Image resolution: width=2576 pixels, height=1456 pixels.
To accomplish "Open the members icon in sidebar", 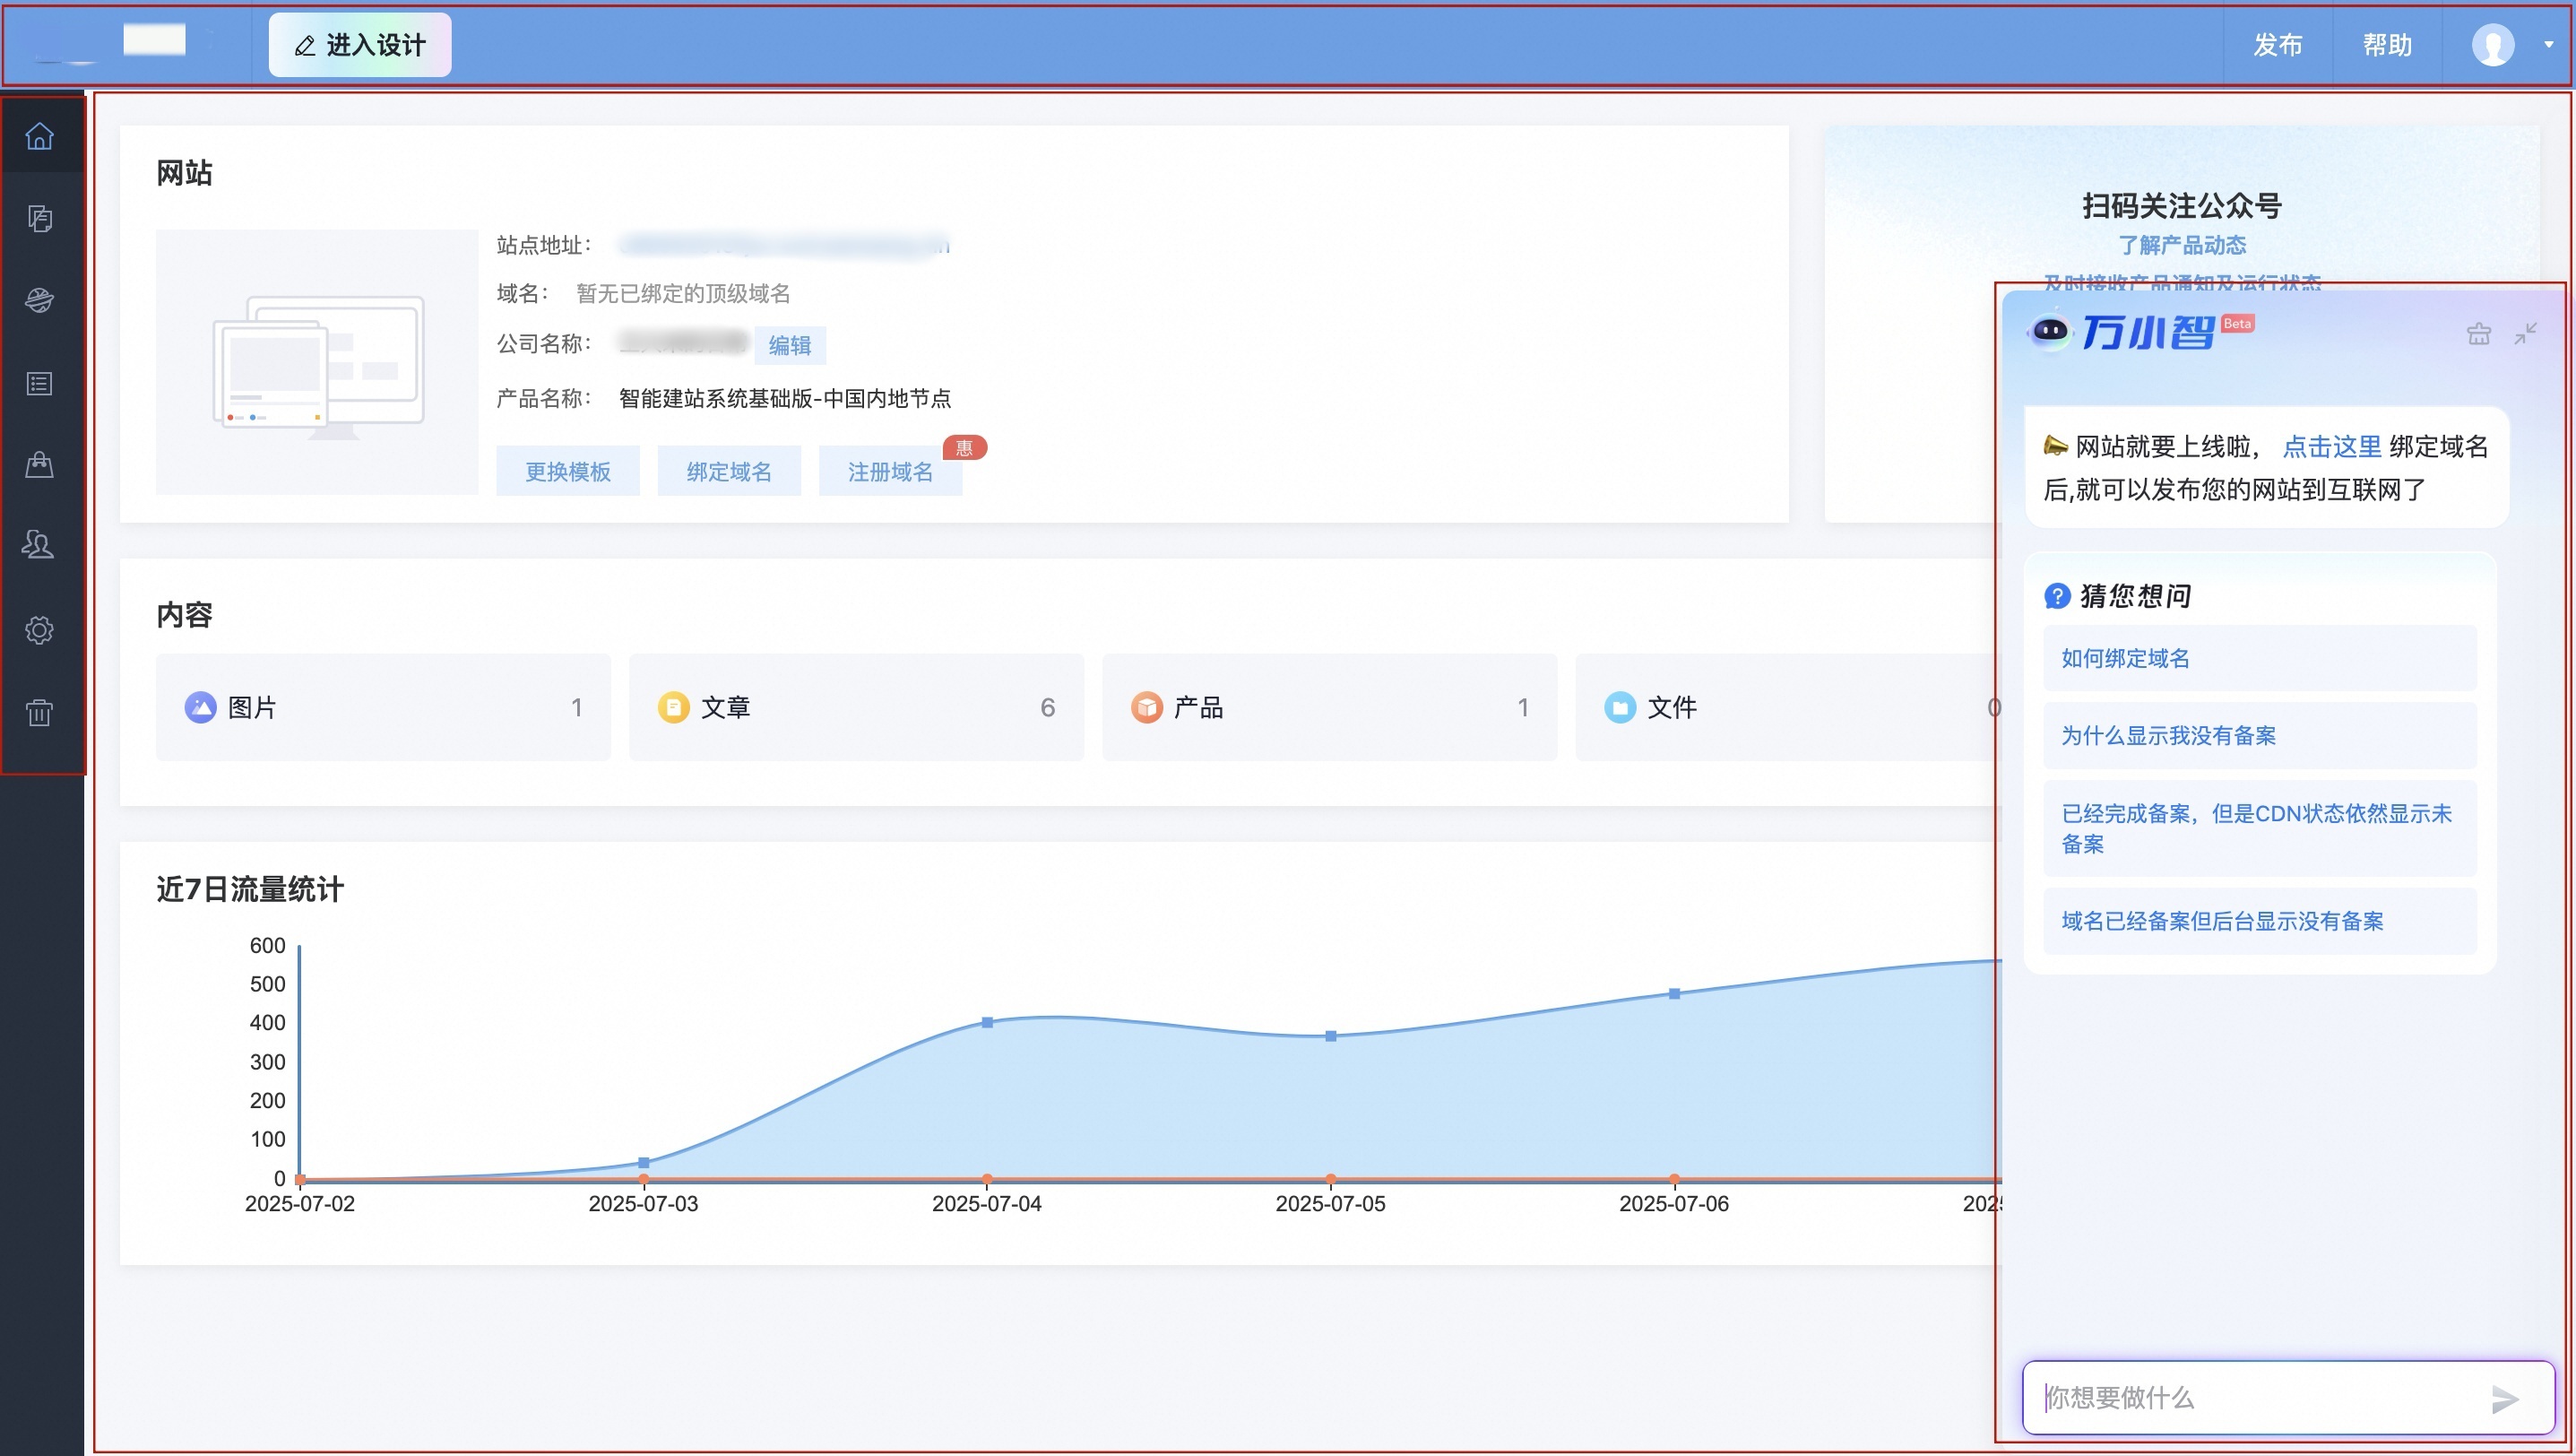I will [x=39, y=545].
